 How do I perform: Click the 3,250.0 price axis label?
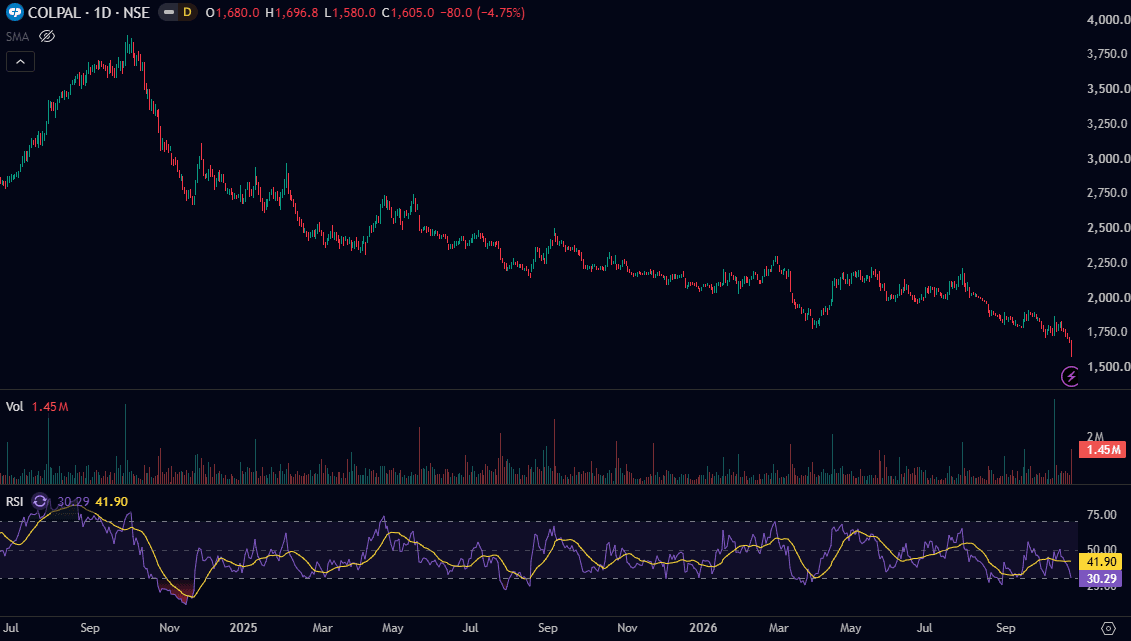point(1108,124)
